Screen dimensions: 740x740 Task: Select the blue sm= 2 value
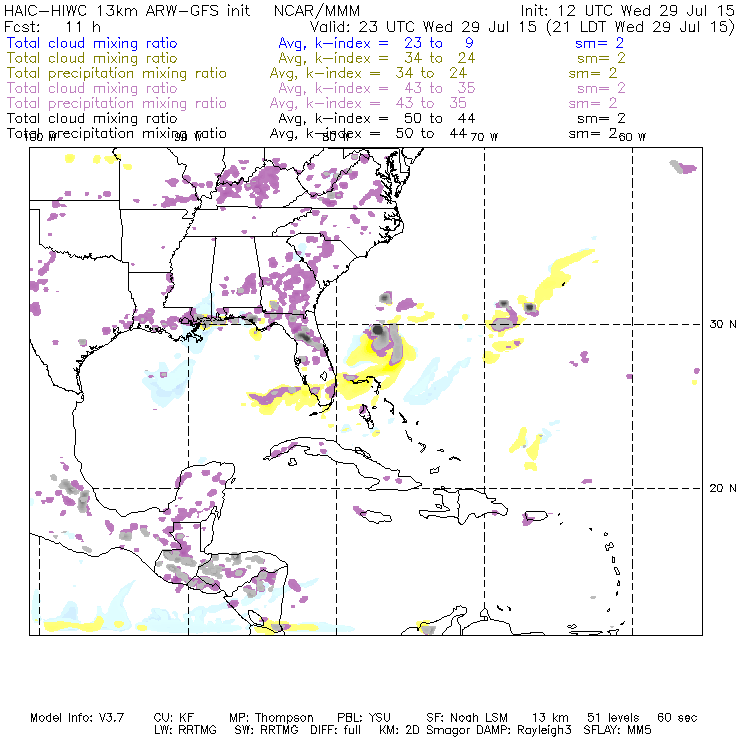tap(599, 43)
